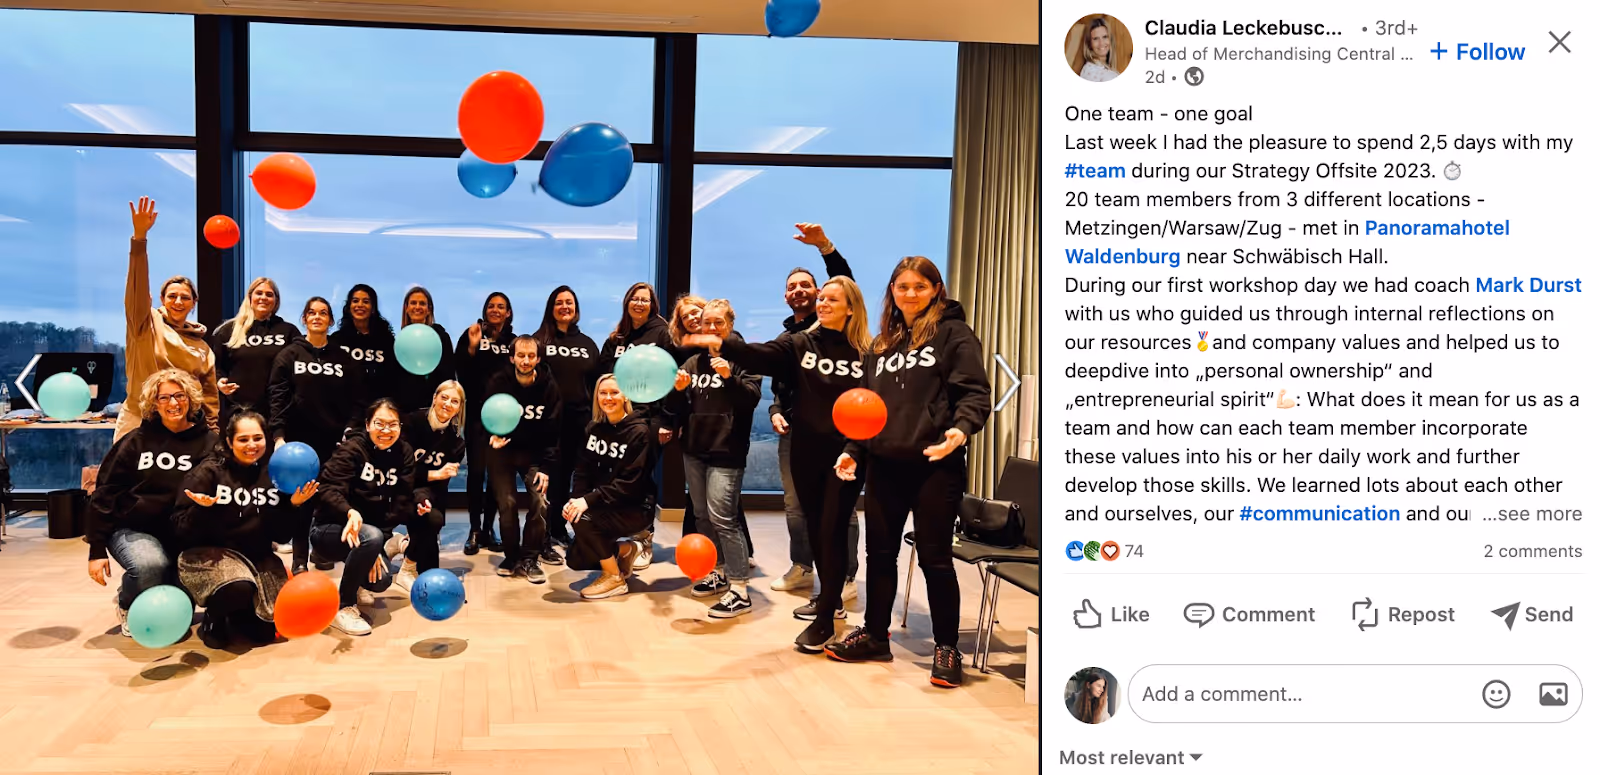Open the 2 comments link

pyautogui.click(x=1533, y=551)
